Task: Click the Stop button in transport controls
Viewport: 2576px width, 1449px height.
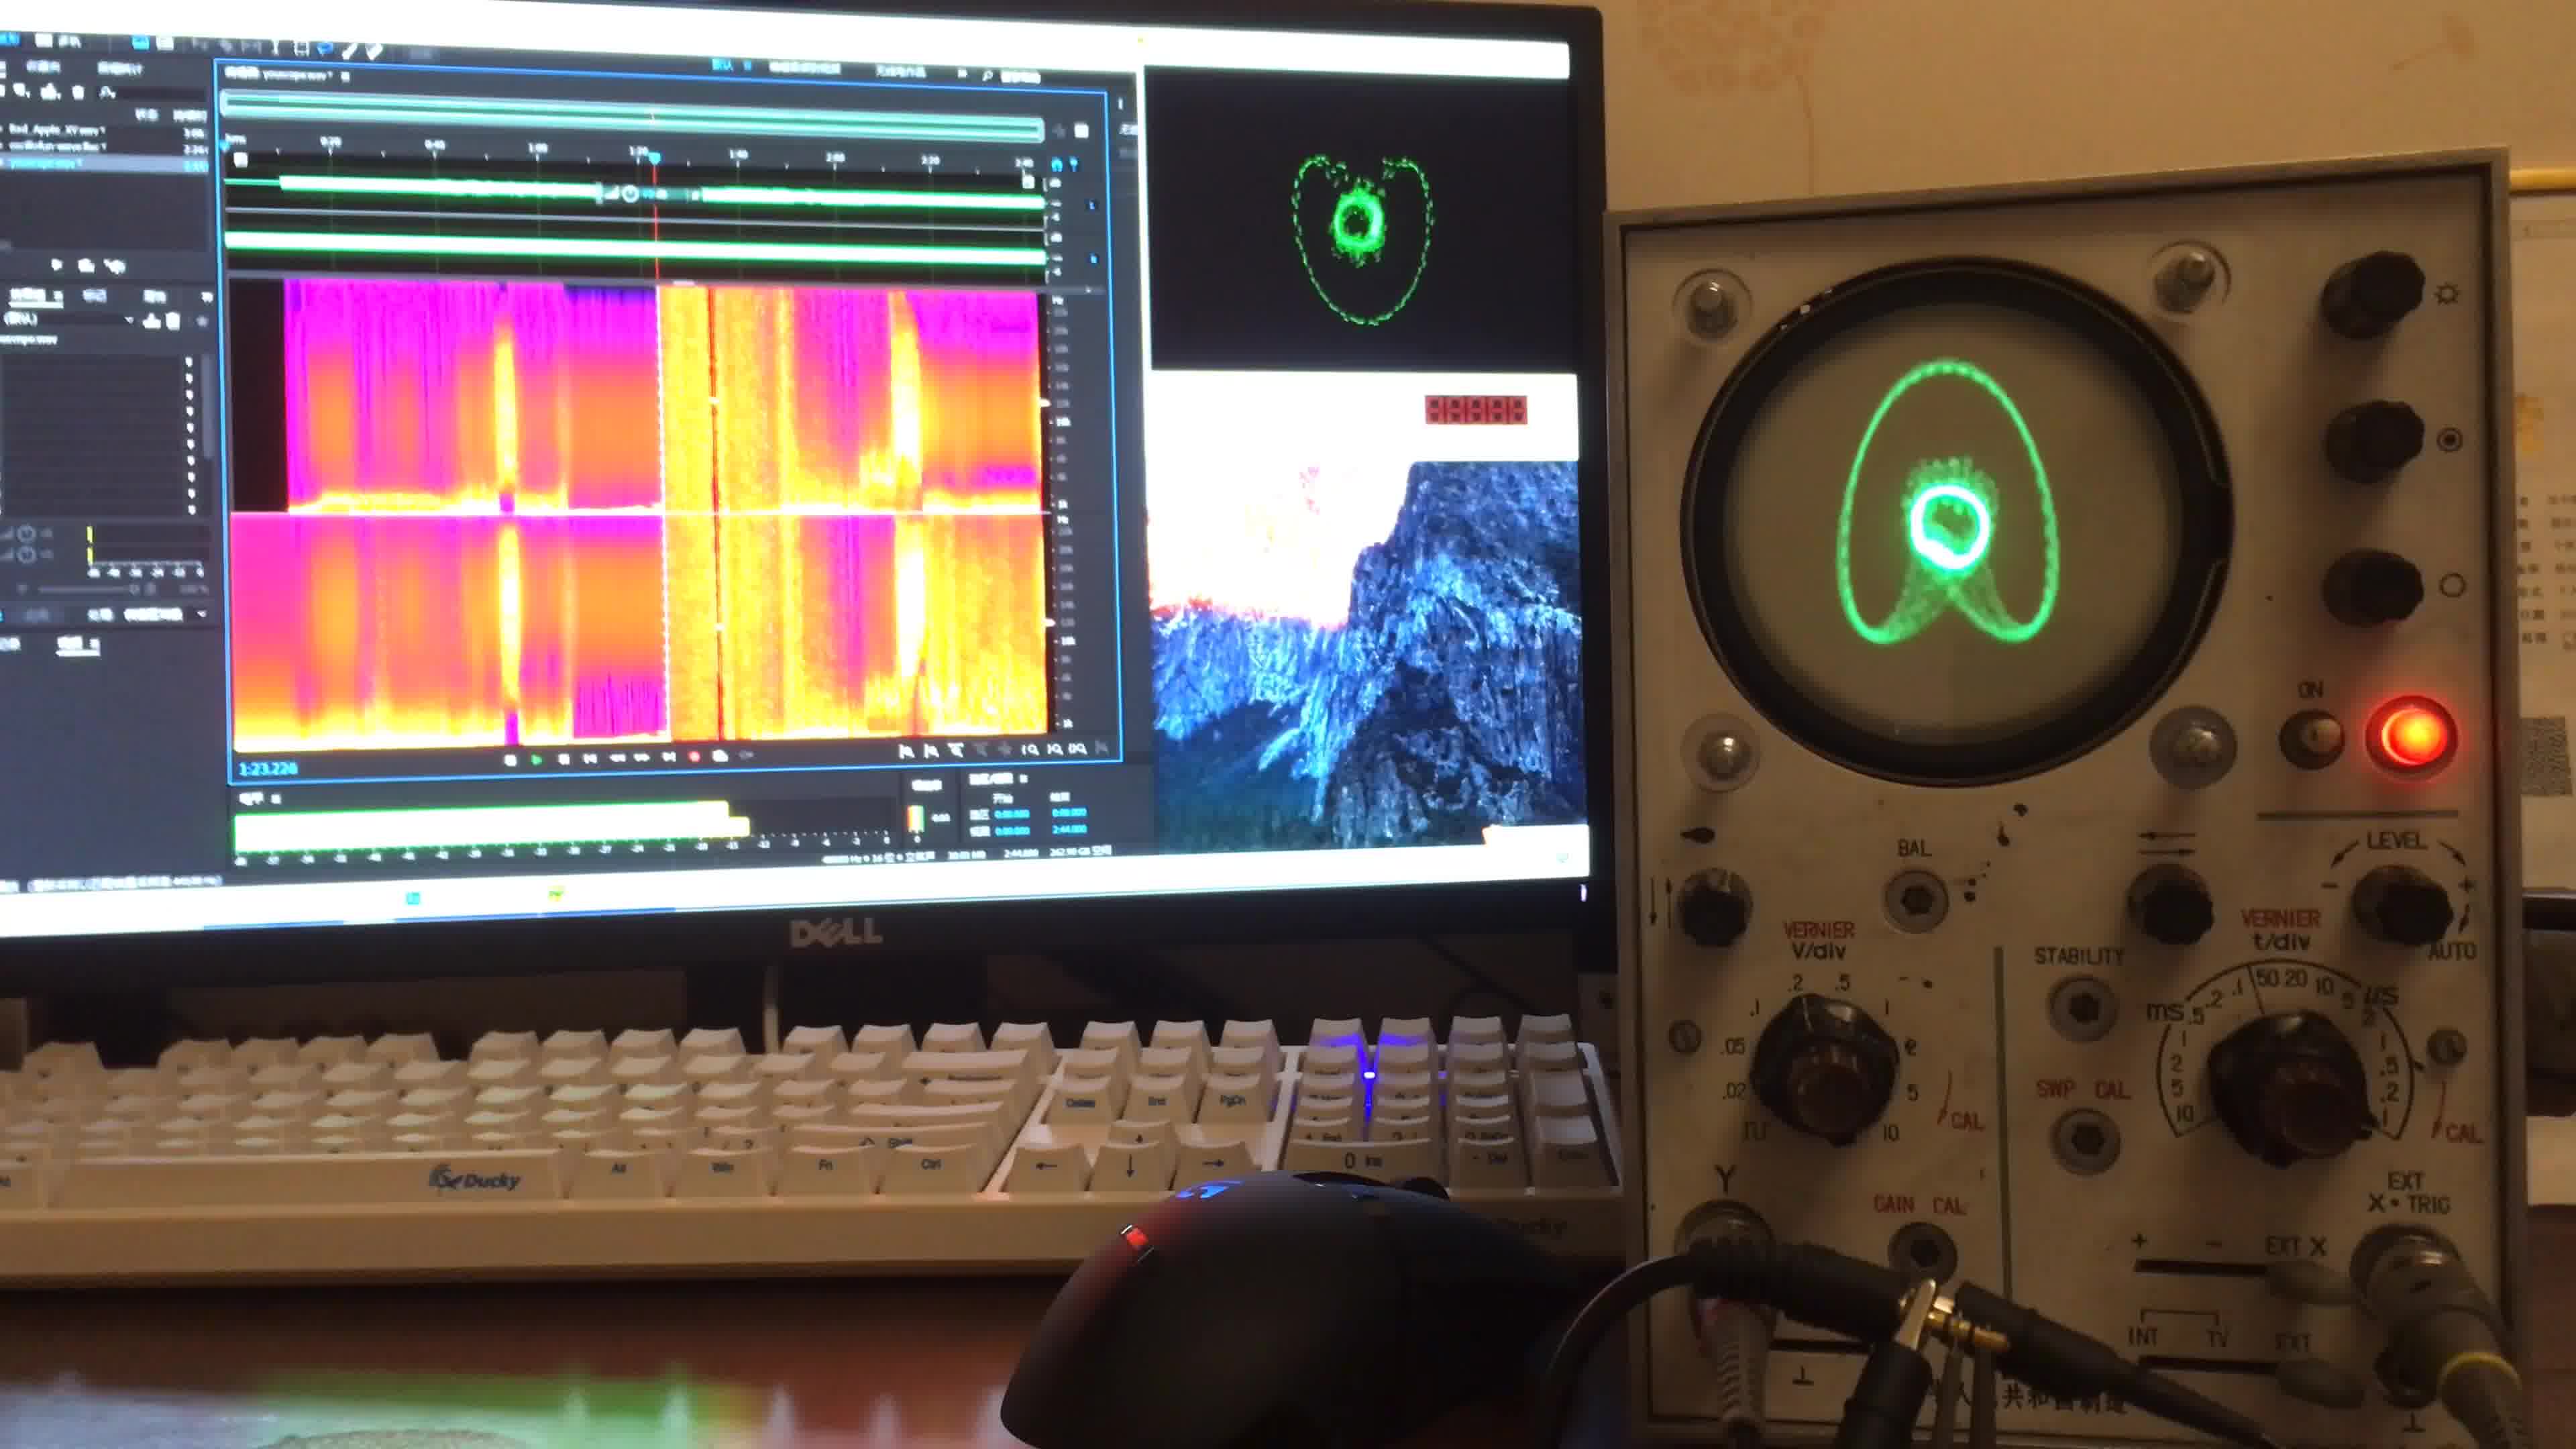Action: pyautogui.click(x=511, y=760)
